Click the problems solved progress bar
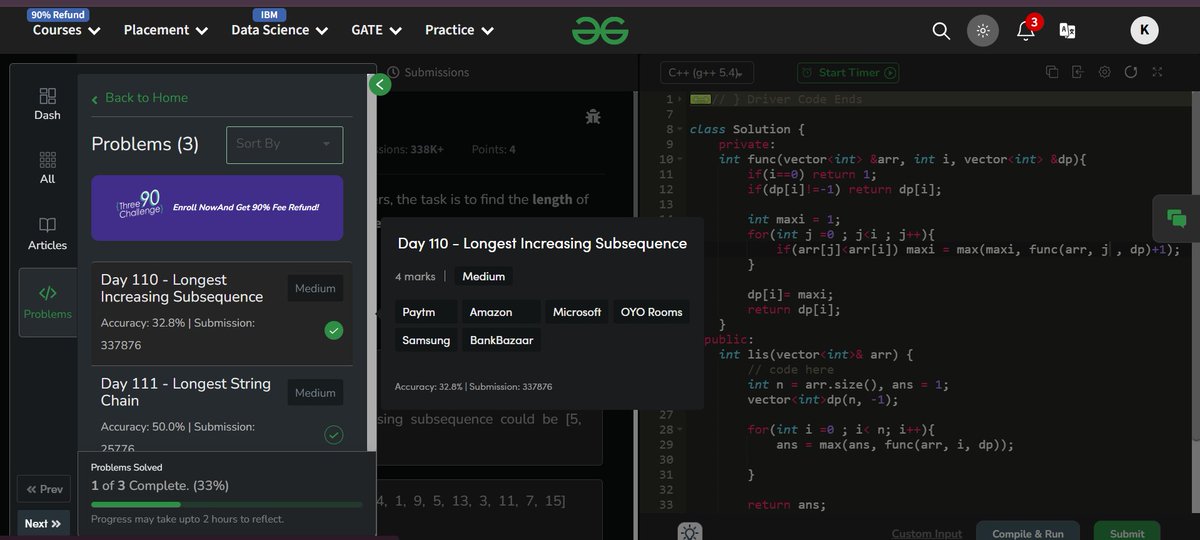This screenshot has width=1200, height=540. [226, 505]
